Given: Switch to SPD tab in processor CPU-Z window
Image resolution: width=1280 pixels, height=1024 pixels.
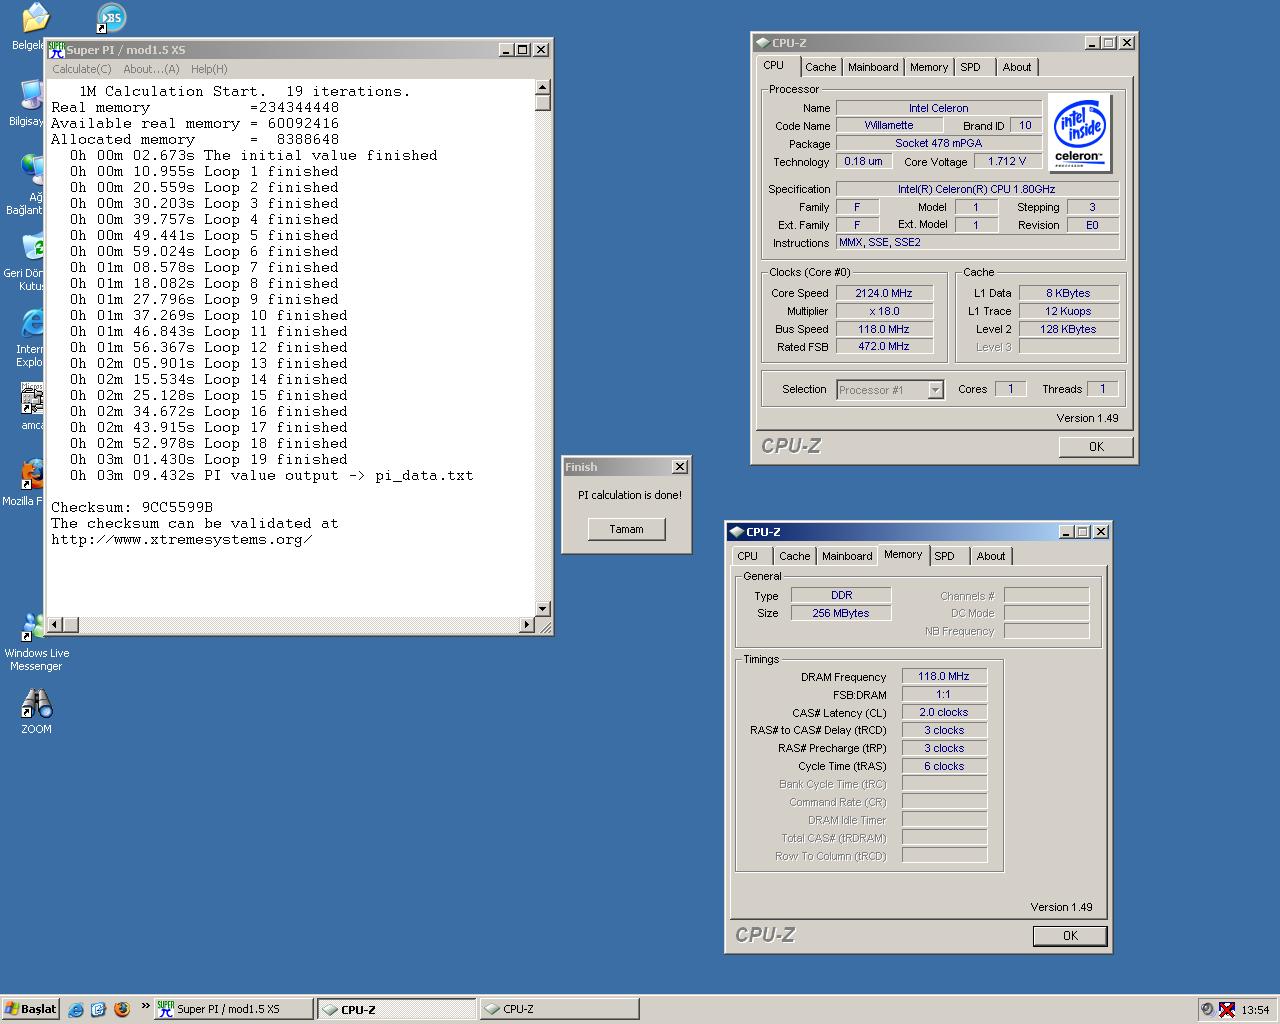Looking at the screenshot, I should click(x=971, y=67).
